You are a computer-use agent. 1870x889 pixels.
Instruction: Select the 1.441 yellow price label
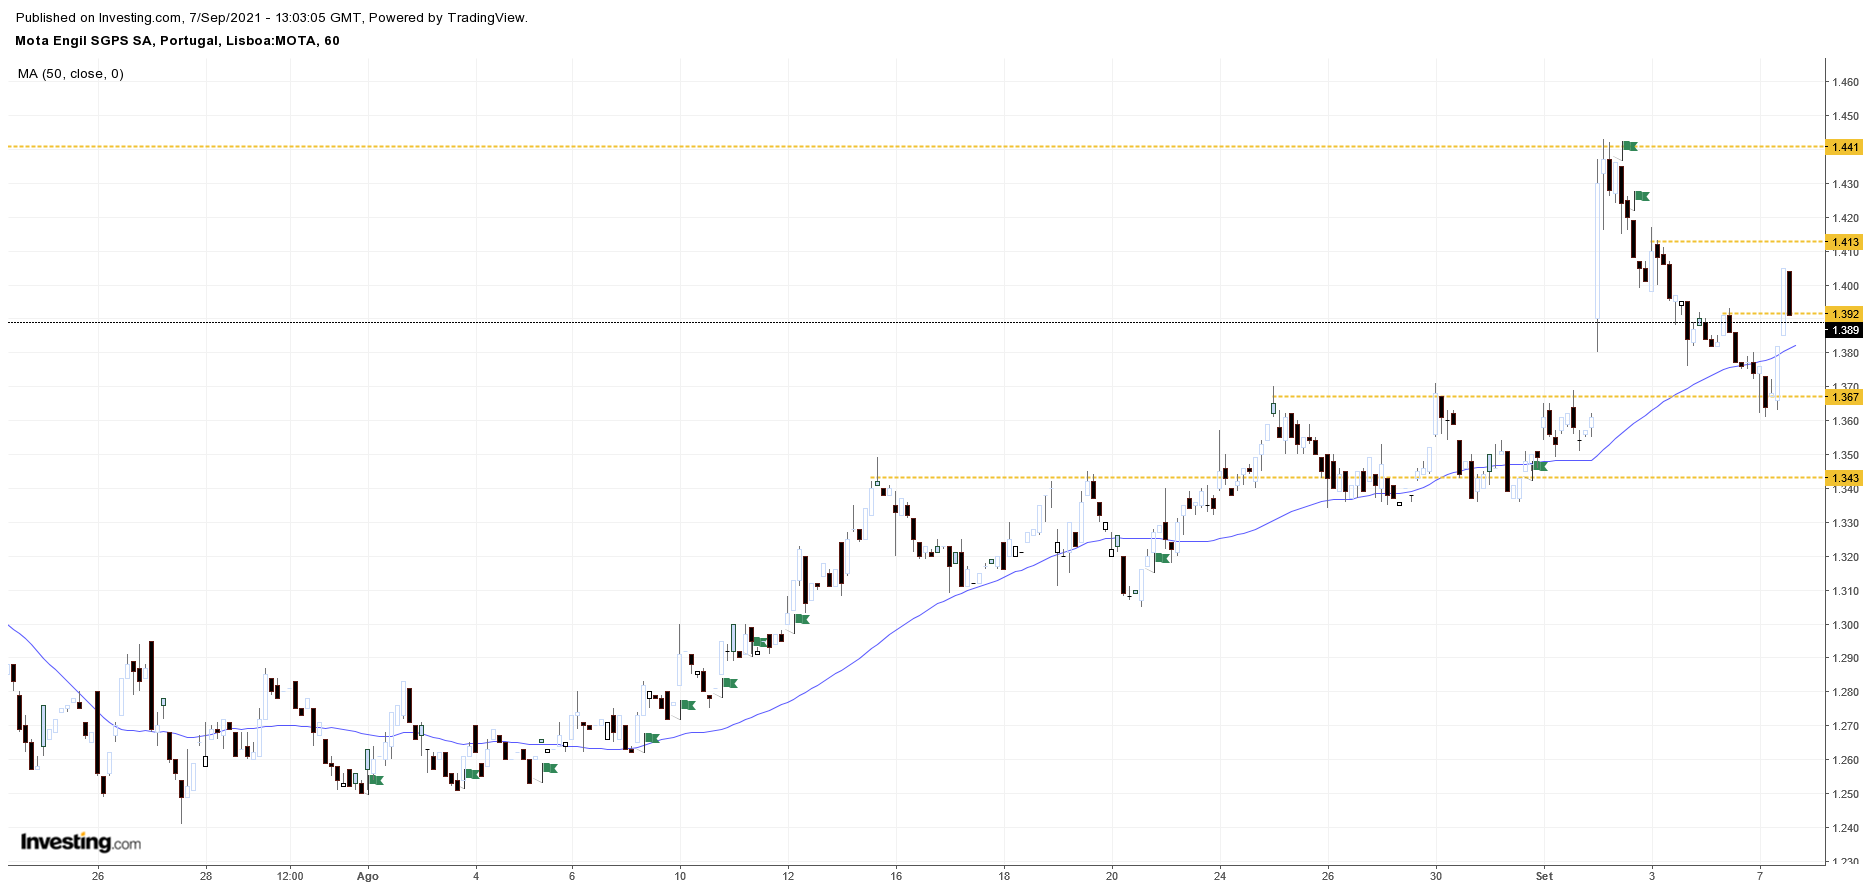click(1845, 148)
